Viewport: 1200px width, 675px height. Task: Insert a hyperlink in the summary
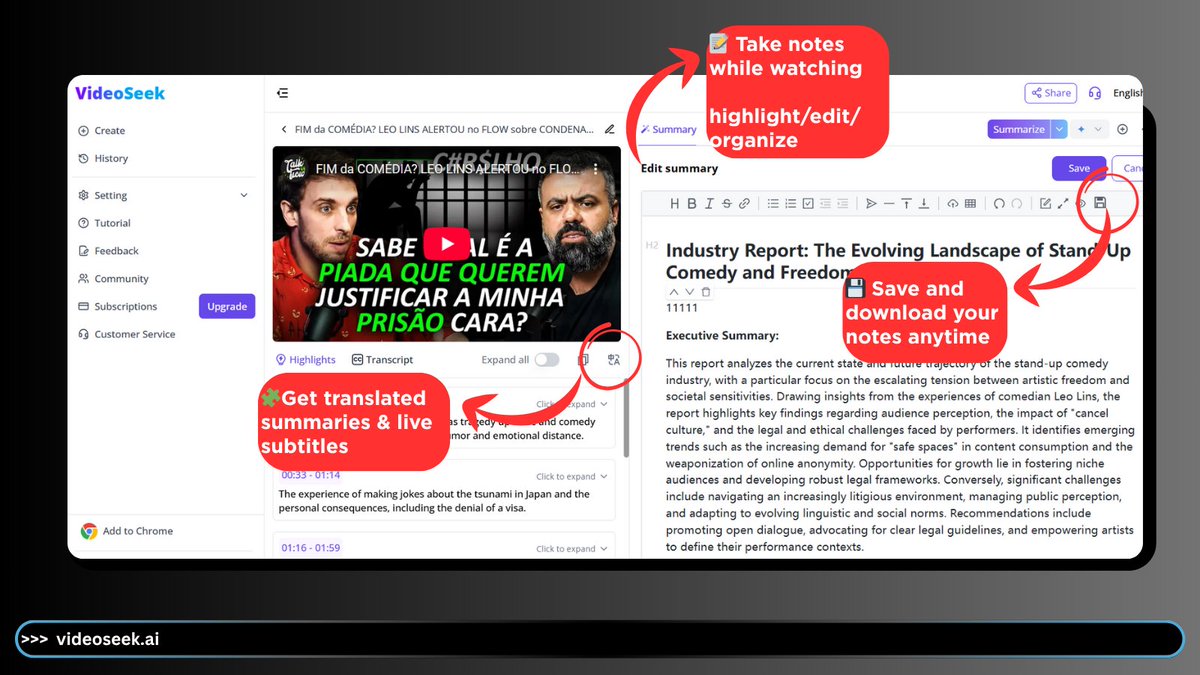click(744, 204)
